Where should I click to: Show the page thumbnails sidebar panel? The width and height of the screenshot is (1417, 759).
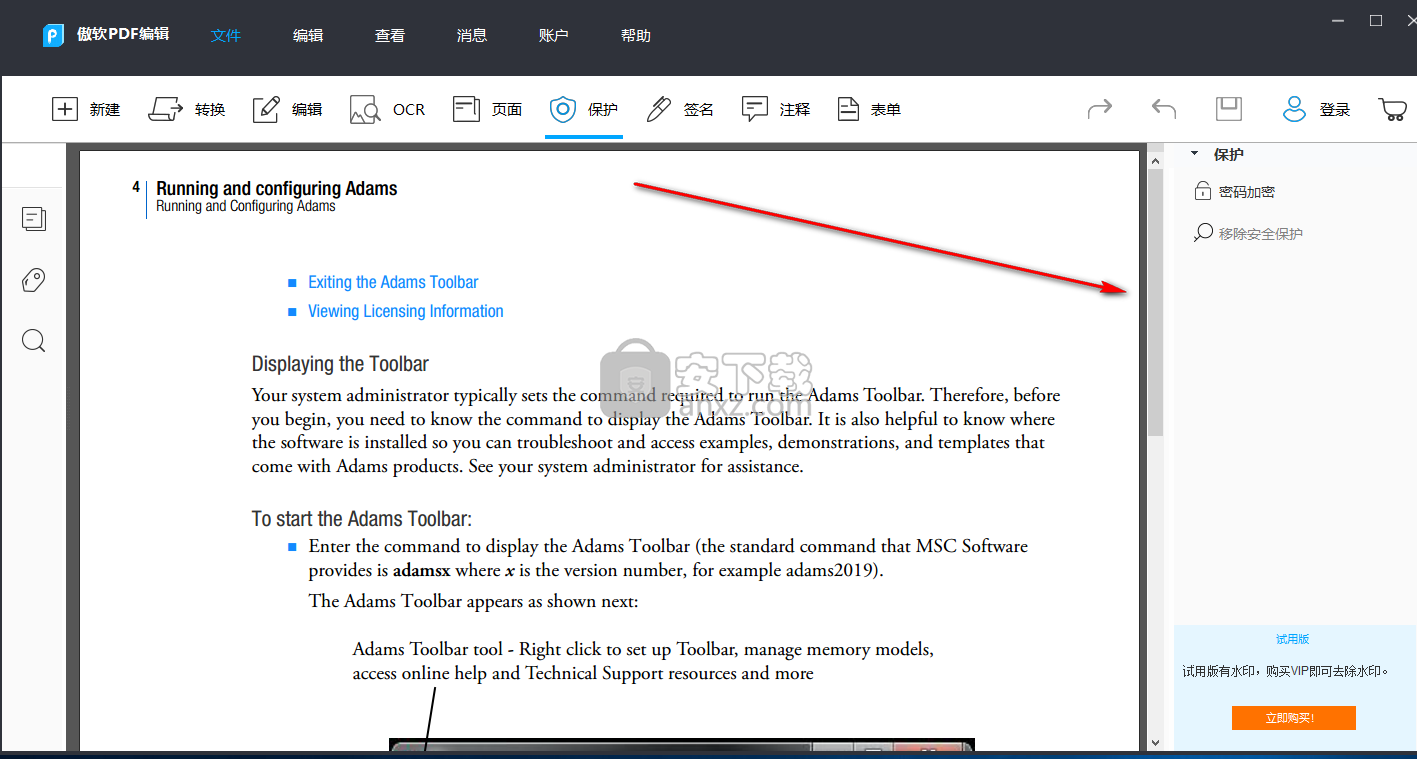(x=34, y=219)
